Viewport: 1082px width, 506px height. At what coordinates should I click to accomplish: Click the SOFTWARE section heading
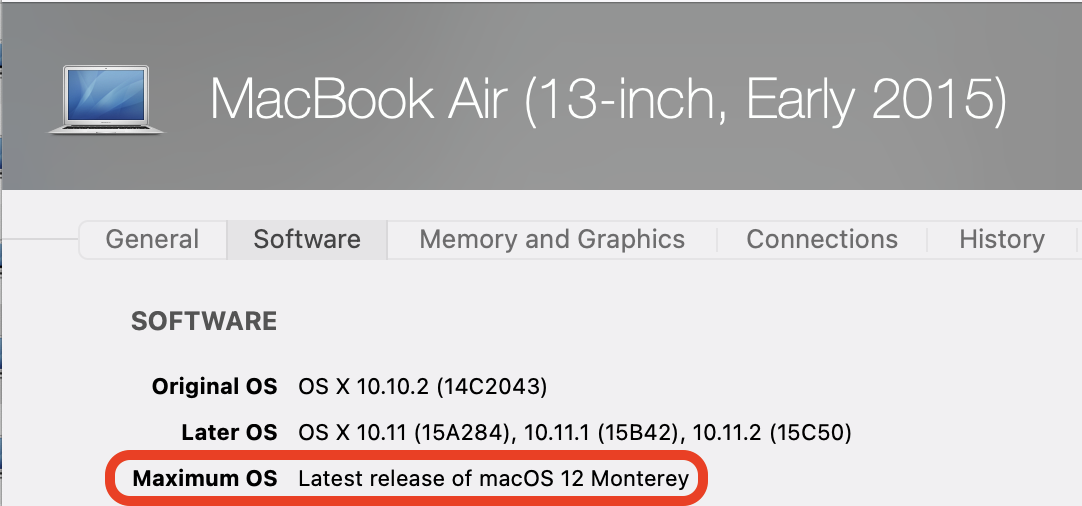pos(204,322)
